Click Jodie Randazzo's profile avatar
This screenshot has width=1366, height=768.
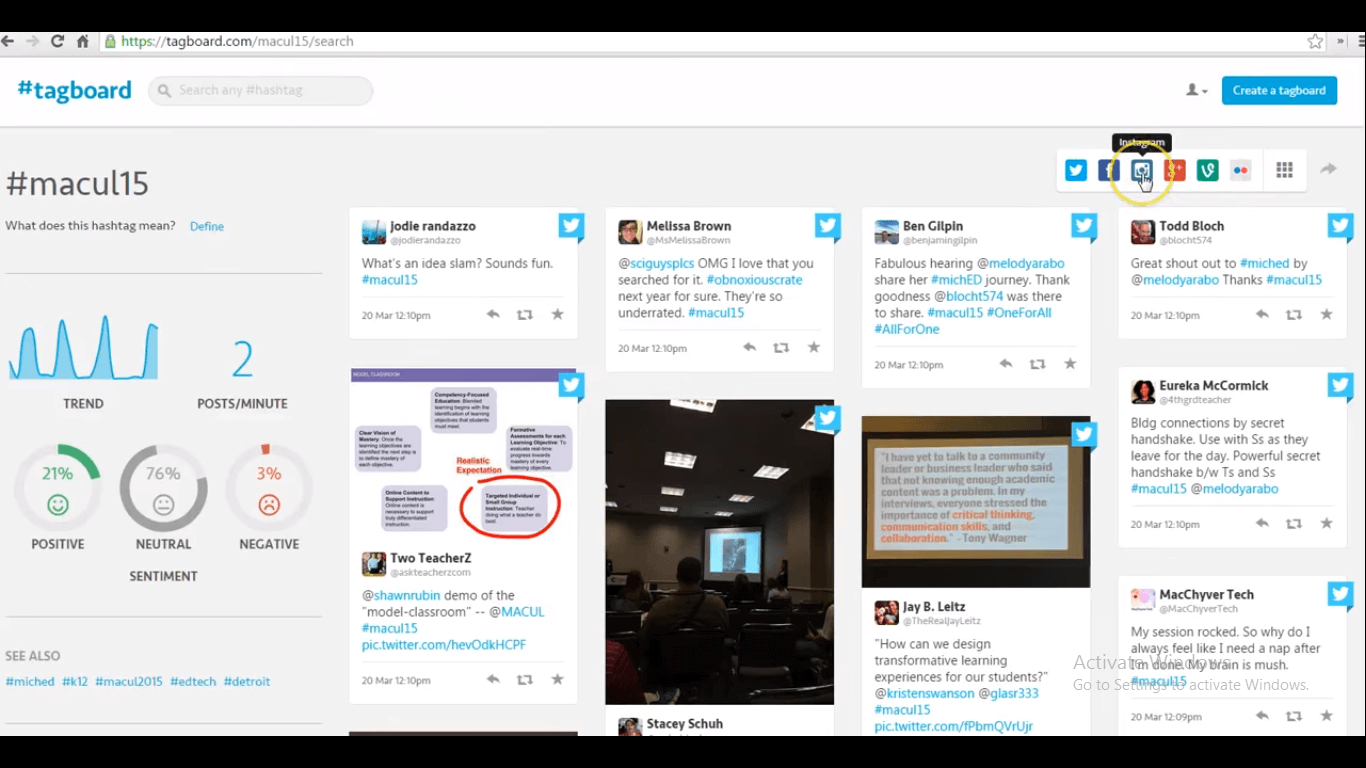pos(374,232)
